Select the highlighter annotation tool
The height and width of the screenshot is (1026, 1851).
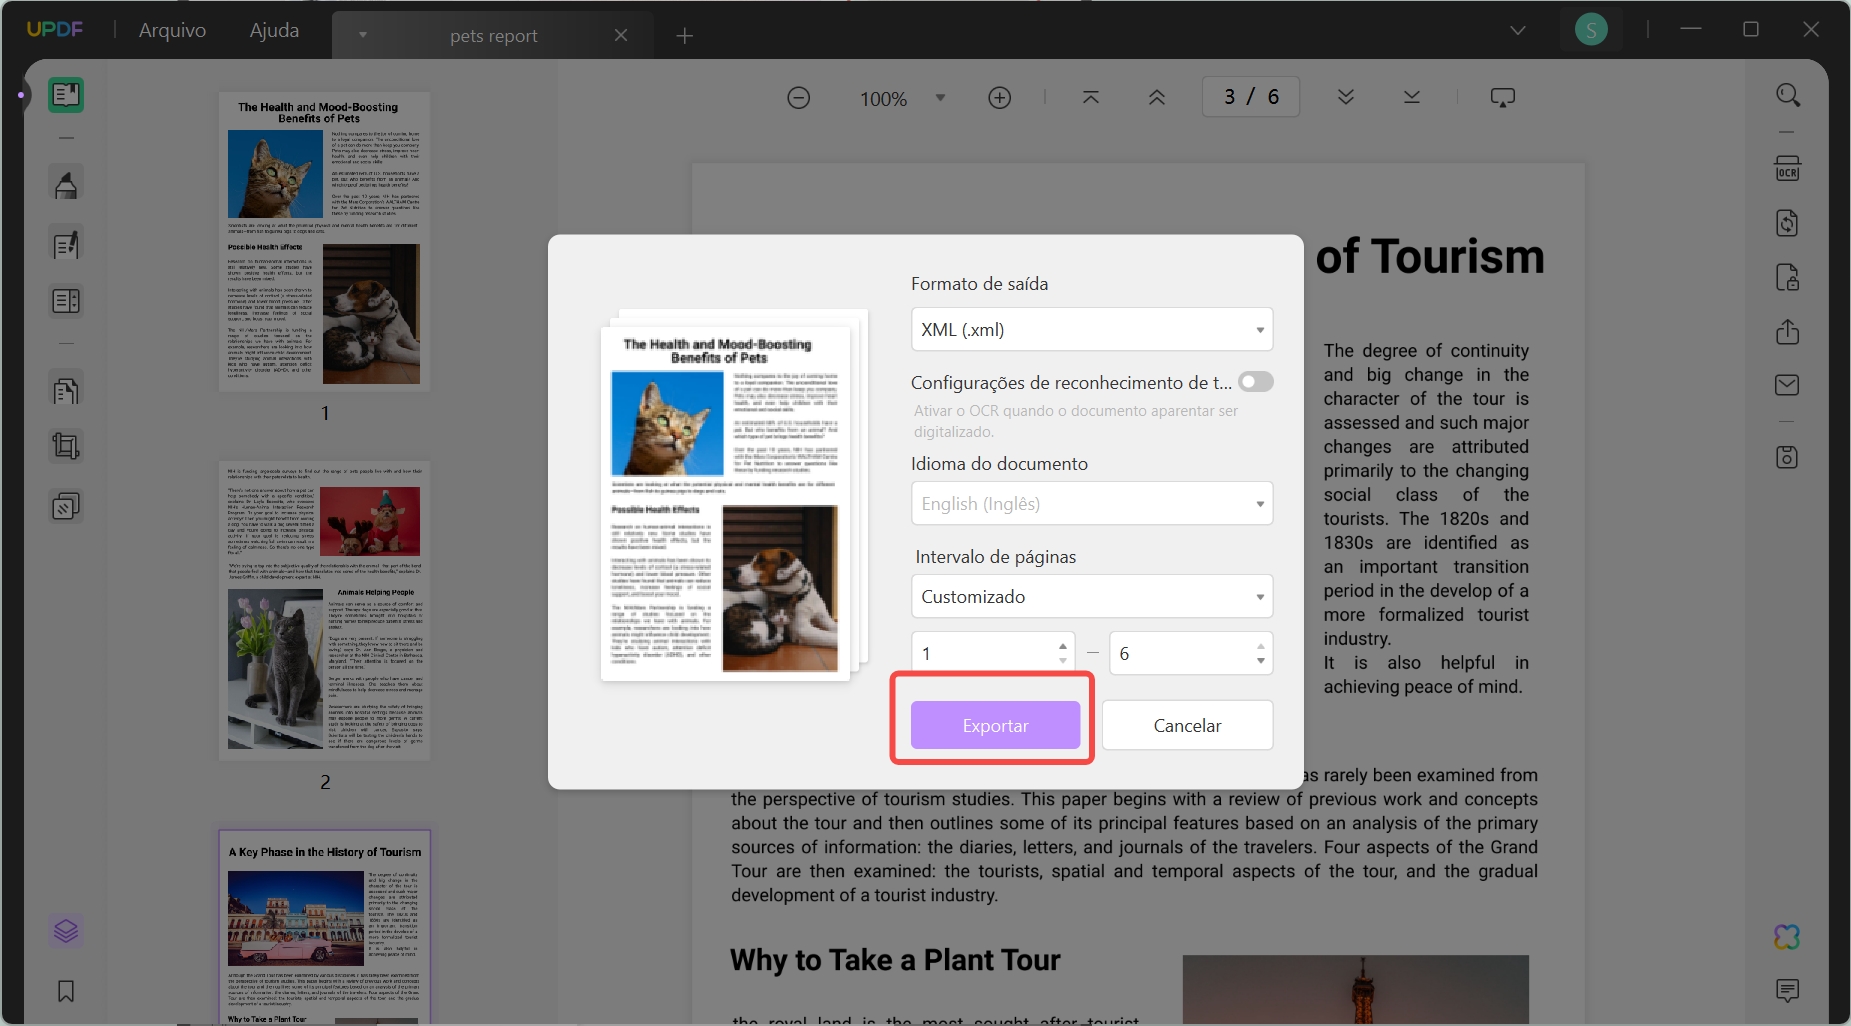coord(66,183)
